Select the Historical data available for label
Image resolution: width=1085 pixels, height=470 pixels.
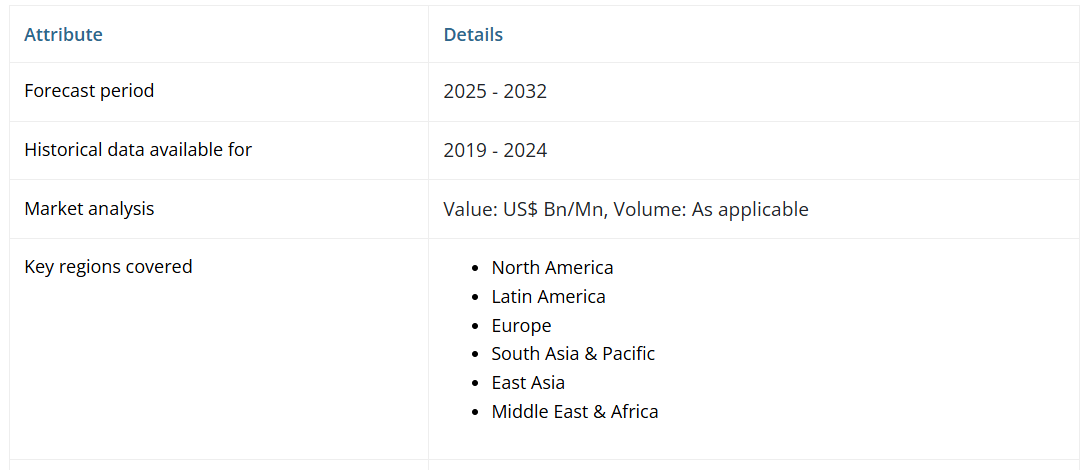coord(138,150)
